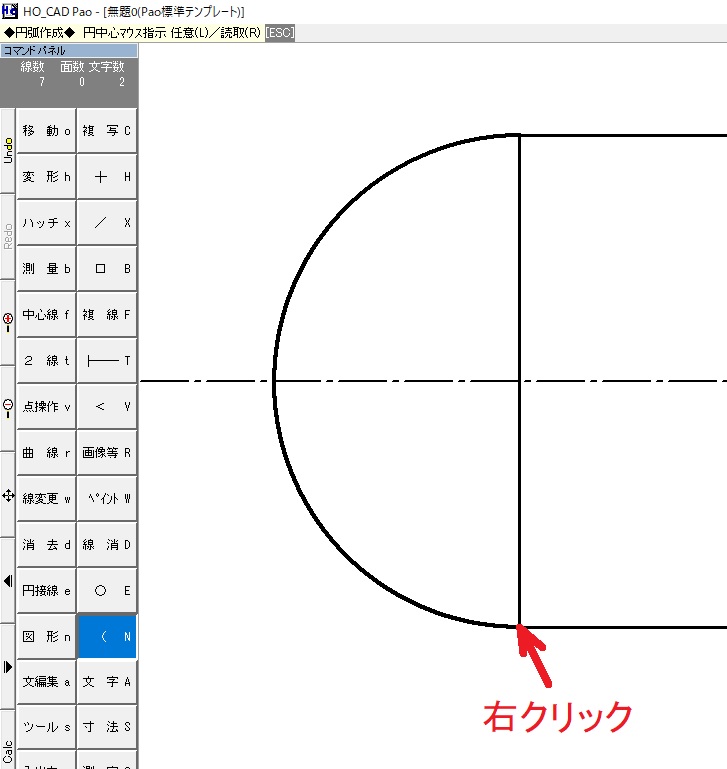
Task: Choose the 消去 (erase) command
Action: click(47, 544)
